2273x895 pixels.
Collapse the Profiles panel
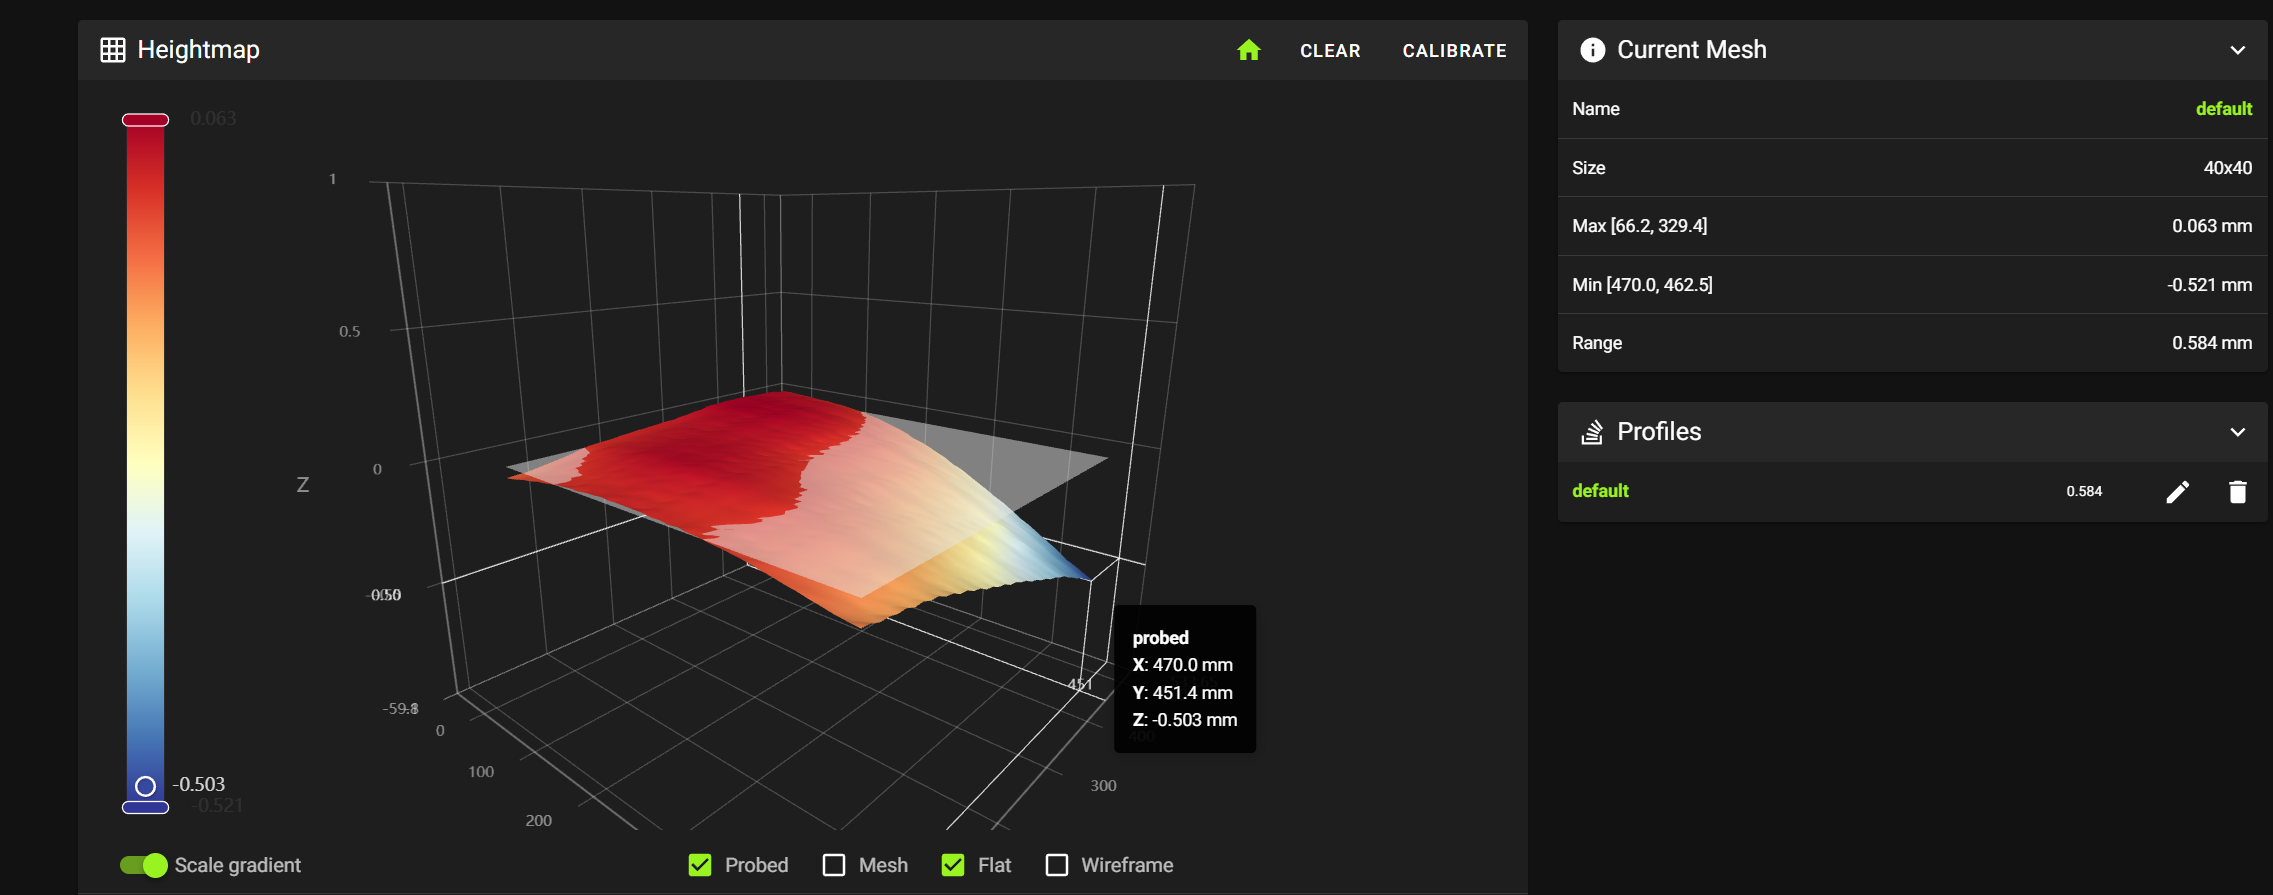2238,432
